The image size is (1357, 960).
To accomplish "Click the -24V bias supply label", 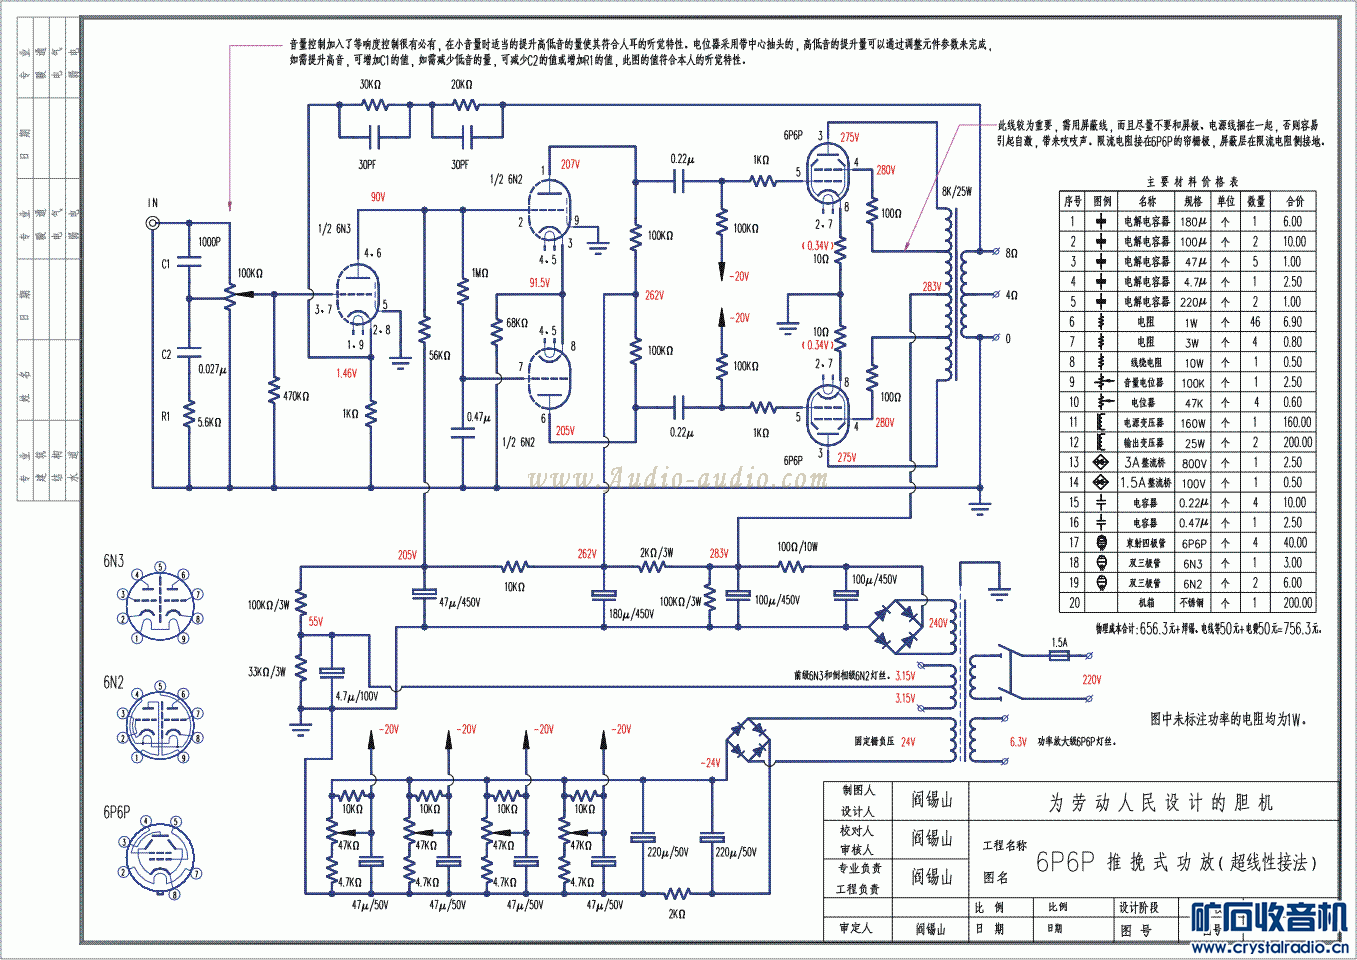I will pyautogui.click(x=711, y=762).
